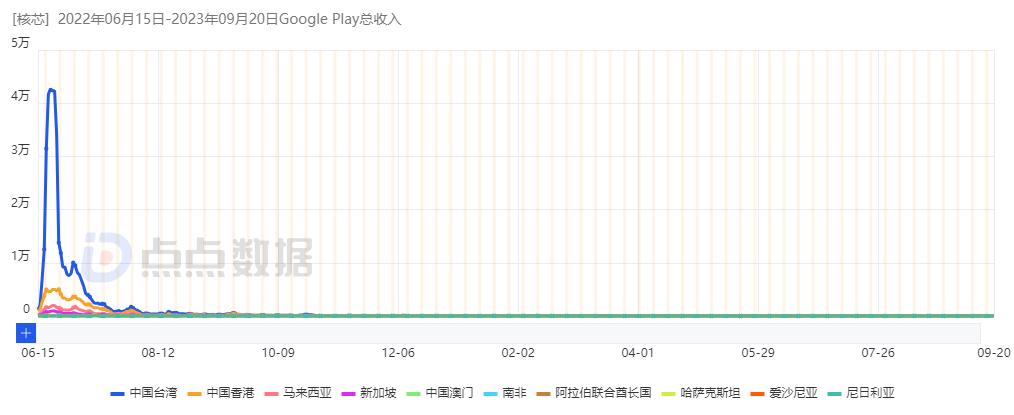Image resolution: width=1014 pixels, height=415 pixels.
Task: Click the 12-06 date axis label
Action: point(398,353)
